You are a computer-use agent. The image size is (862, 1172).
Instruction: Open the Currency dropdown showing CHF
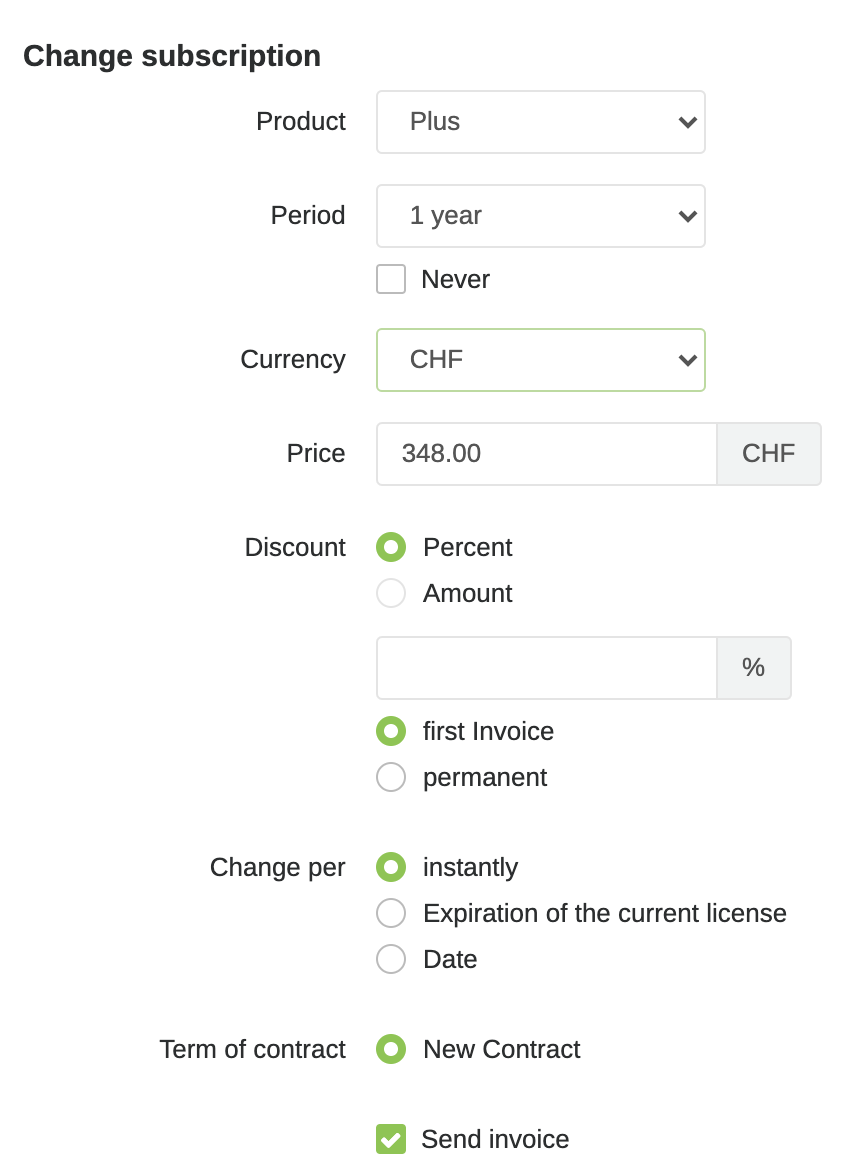(x=540, y=360)
